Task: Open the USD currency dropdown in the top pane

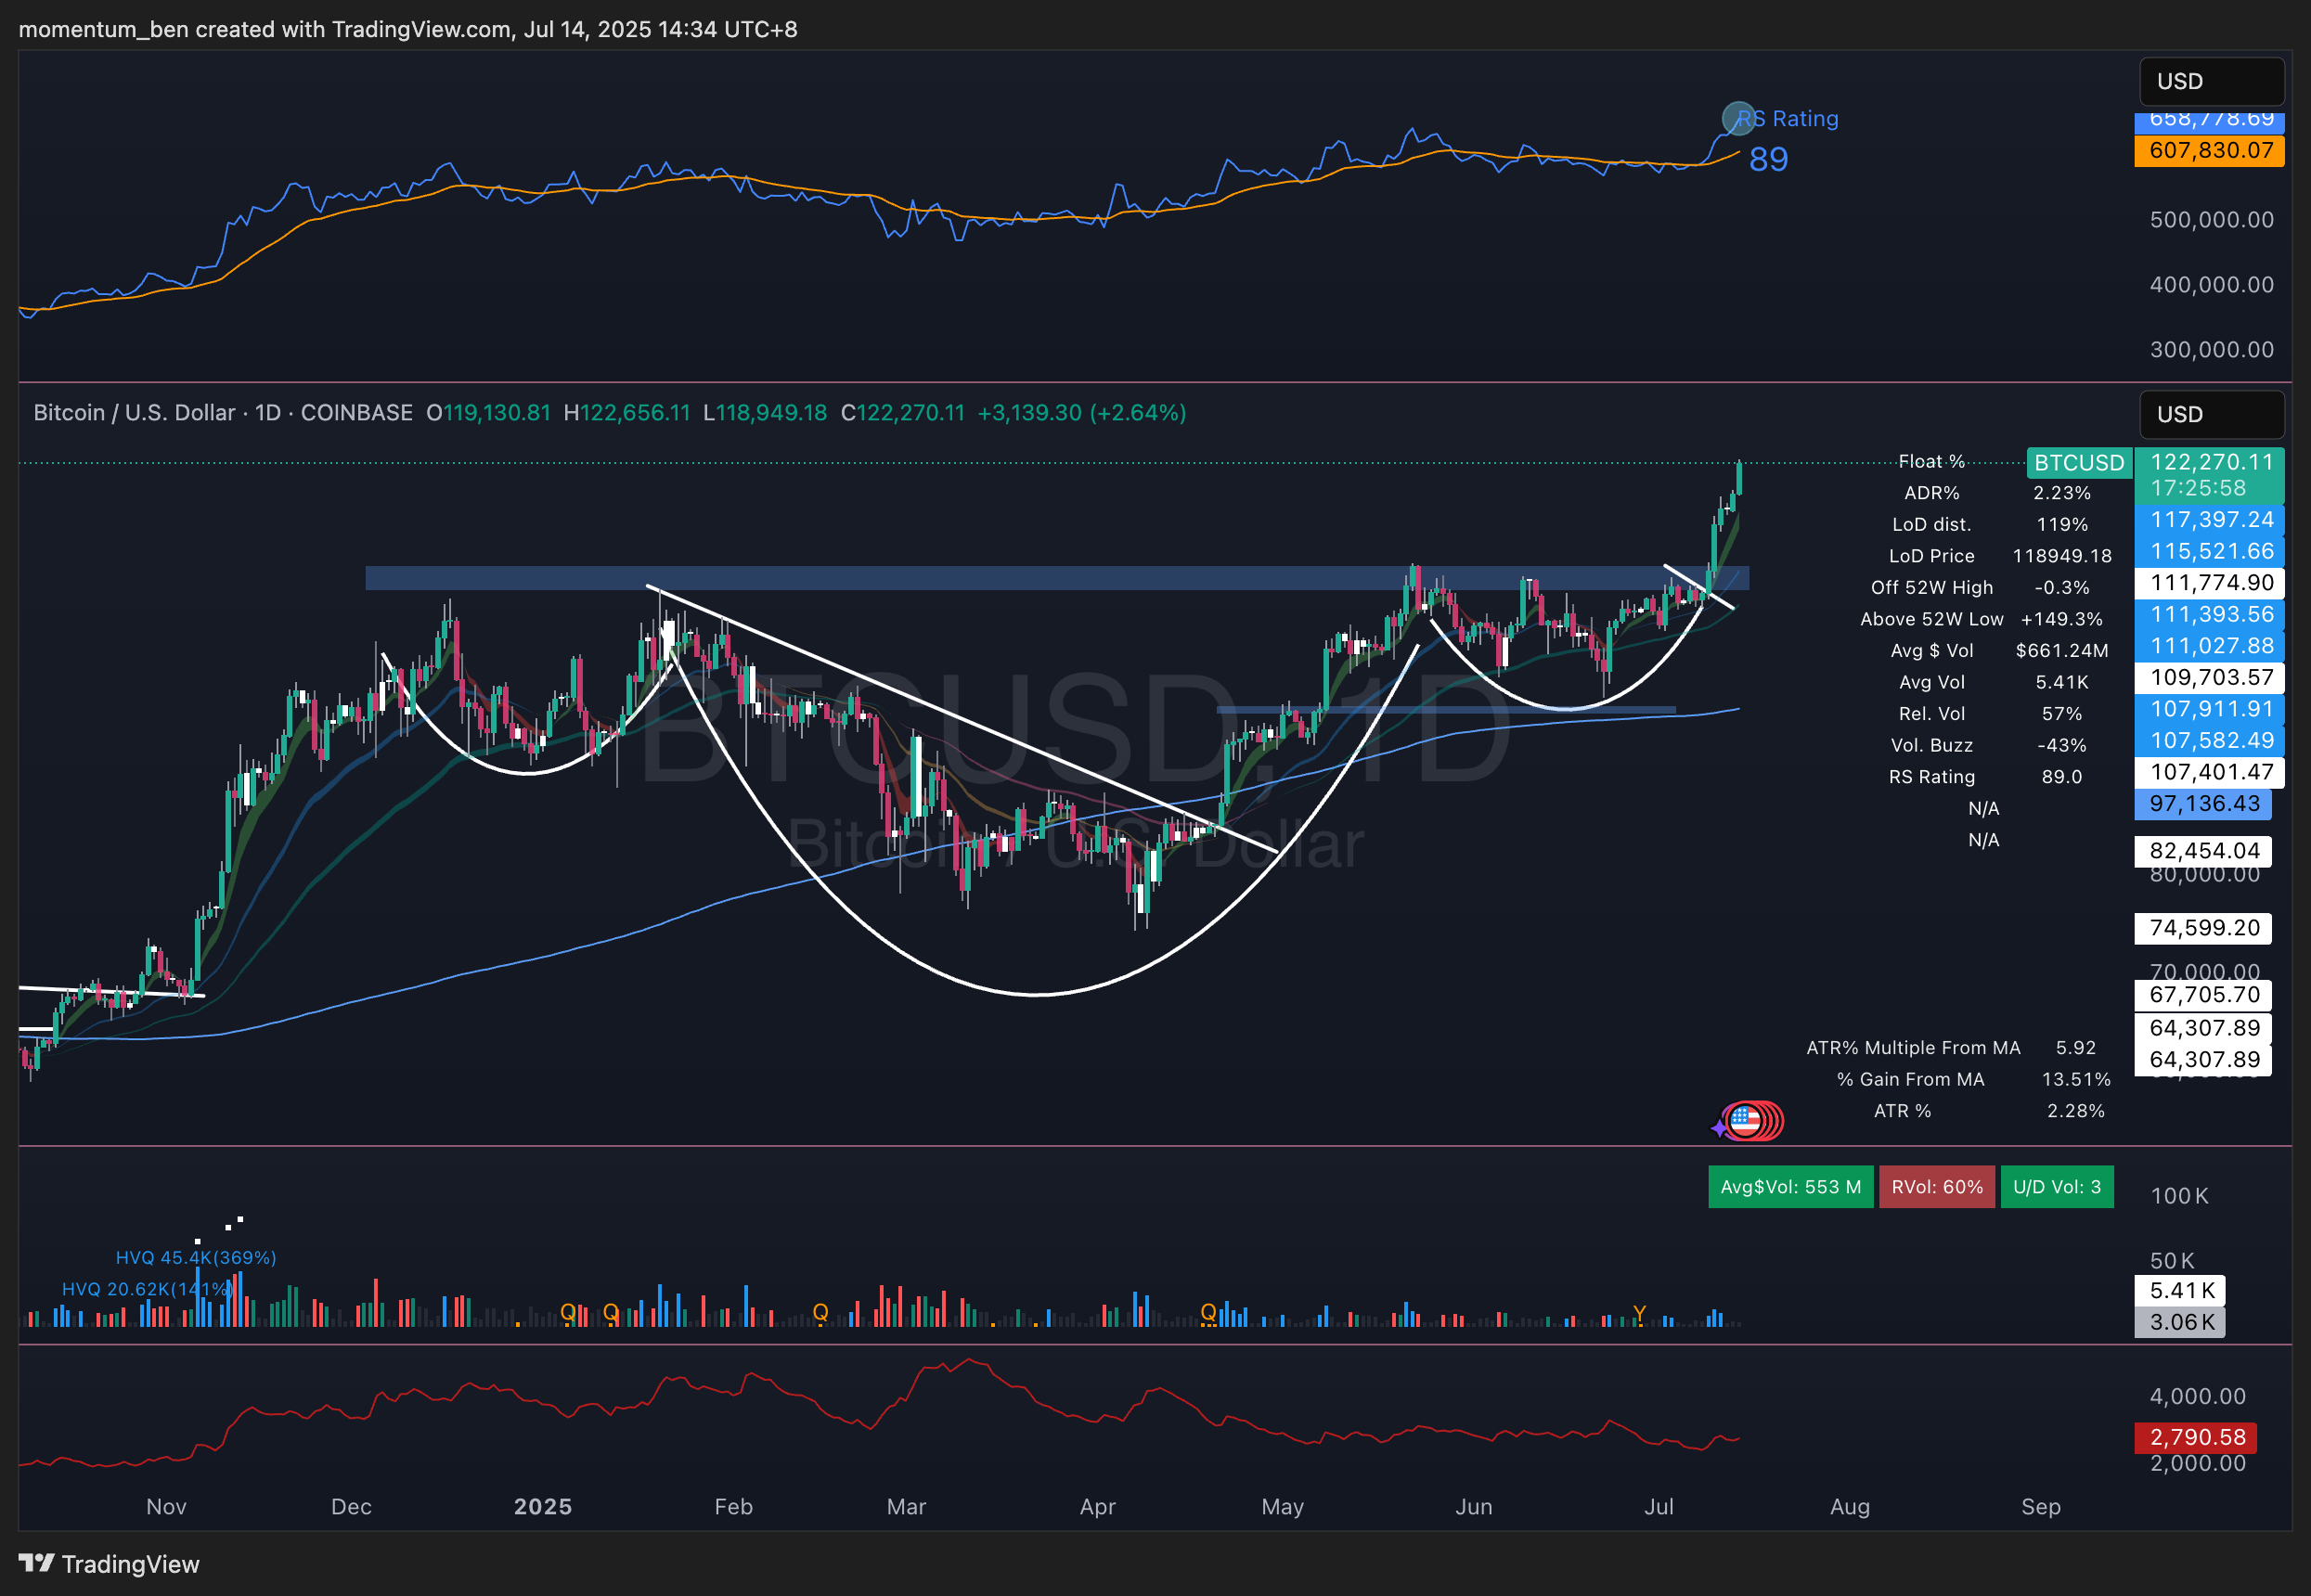Action: pos(2210,81)
